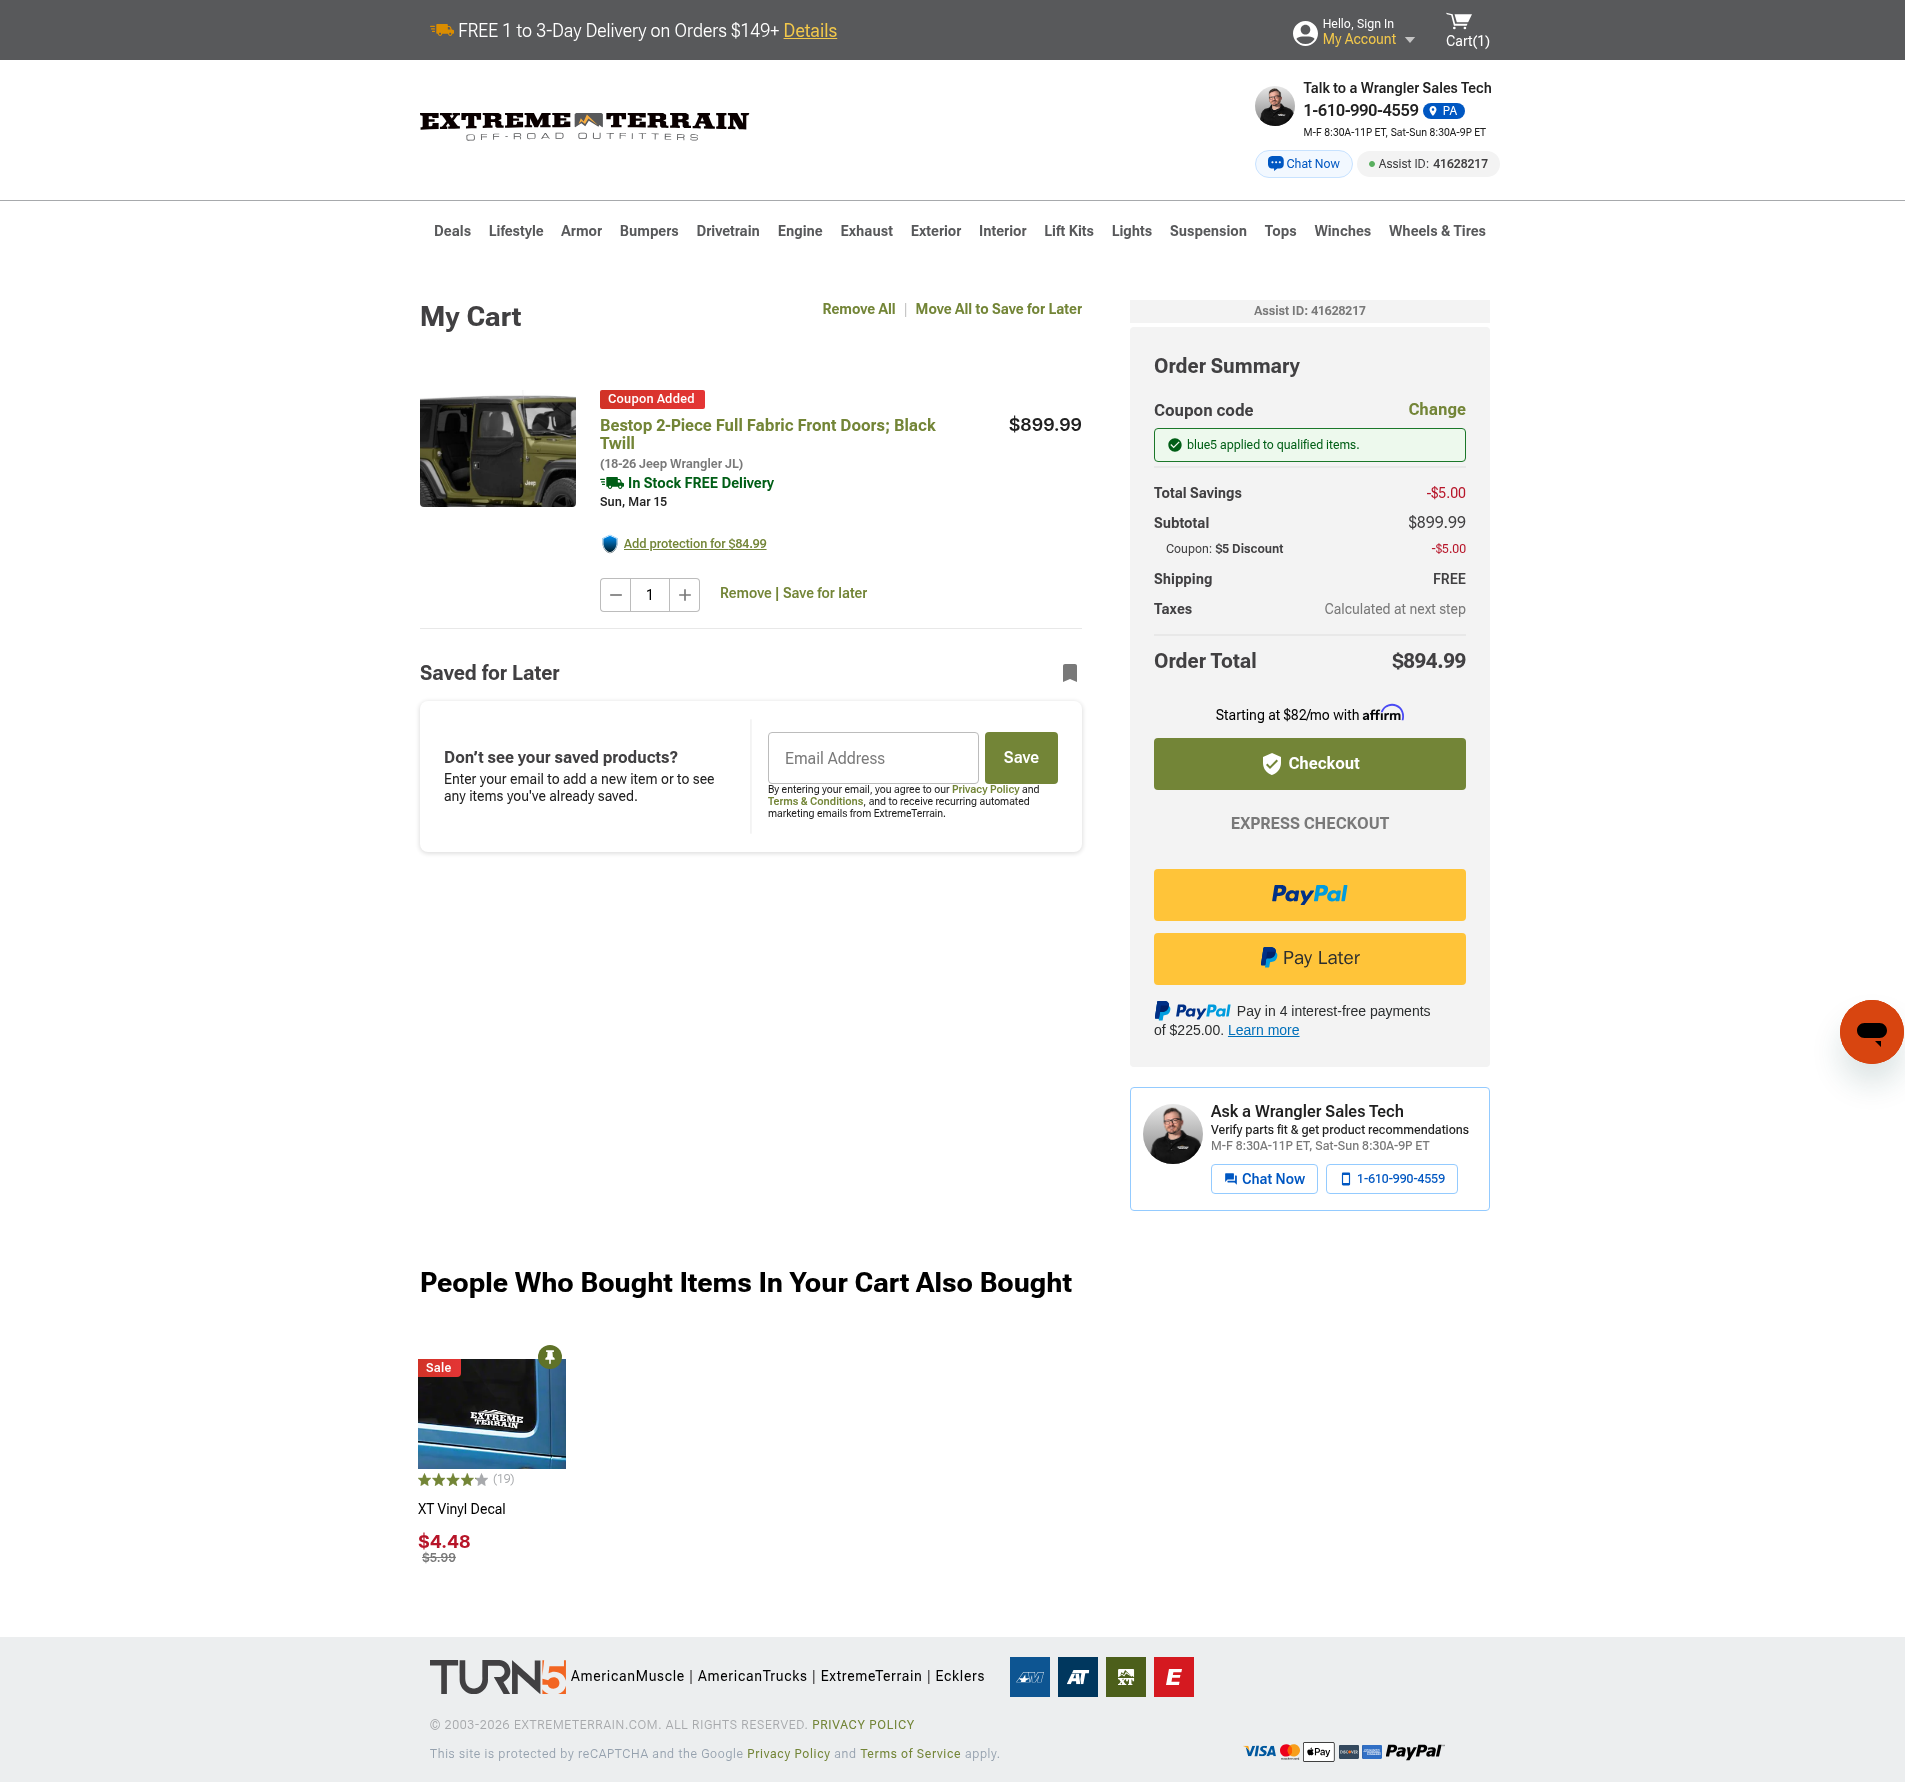Click Move All to Save for Later
Screen dimensions: 1905x1782
(998, 309)
